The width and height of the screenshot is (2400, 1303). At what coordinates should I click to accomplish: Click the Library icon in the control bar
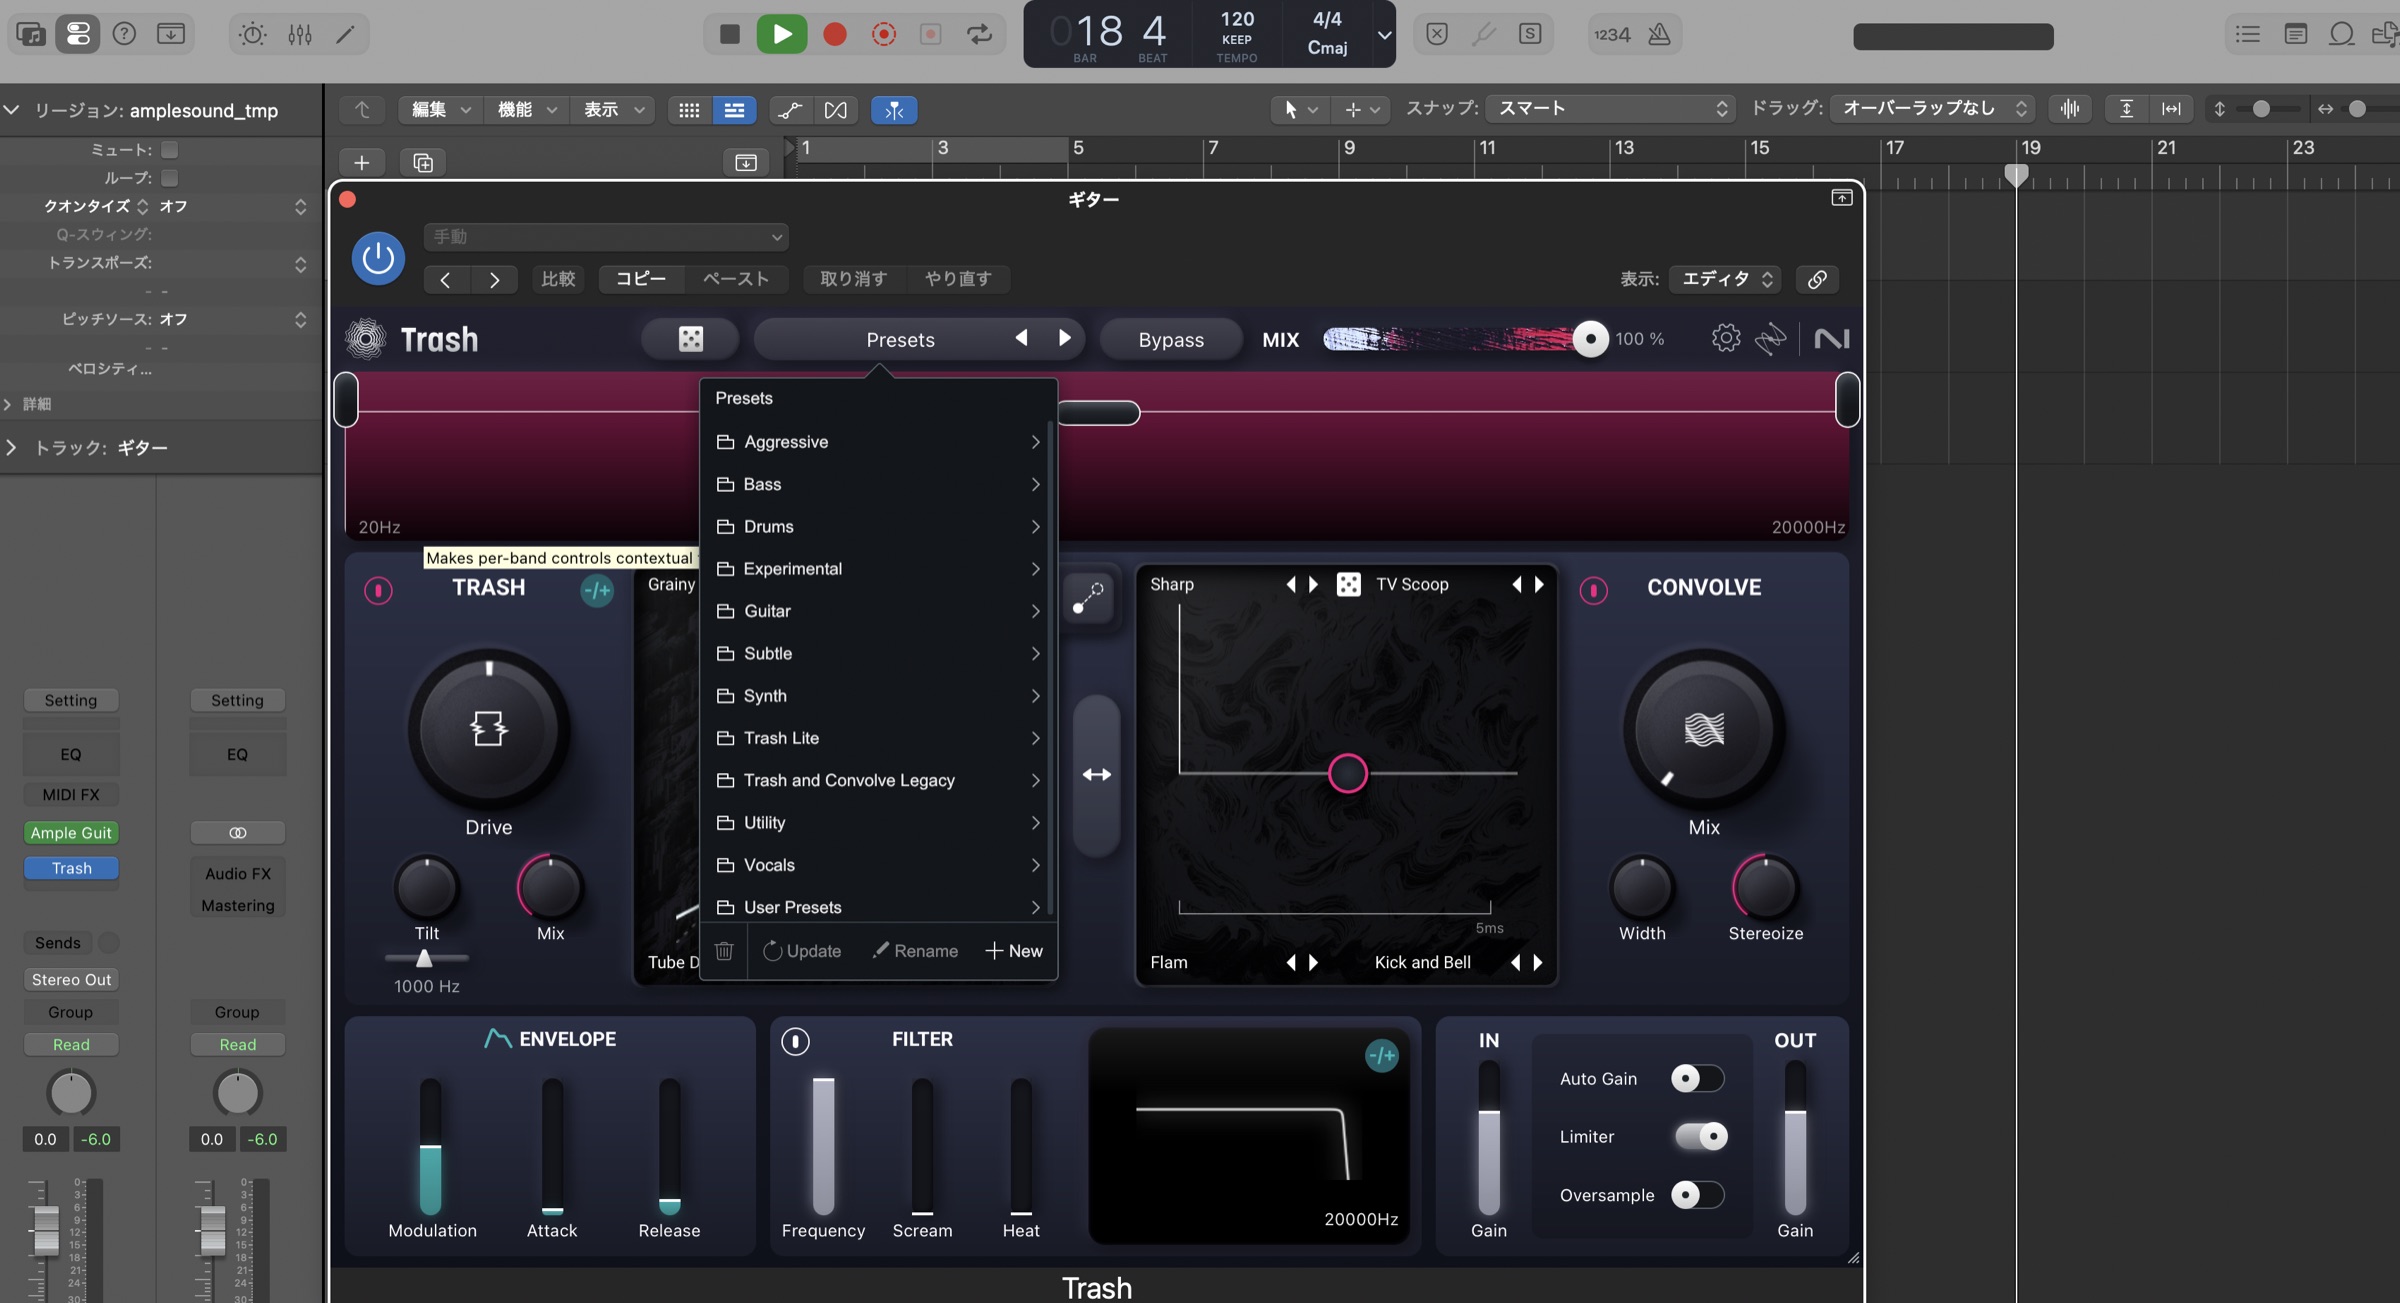pyautogui.click(x=30, y=34)
